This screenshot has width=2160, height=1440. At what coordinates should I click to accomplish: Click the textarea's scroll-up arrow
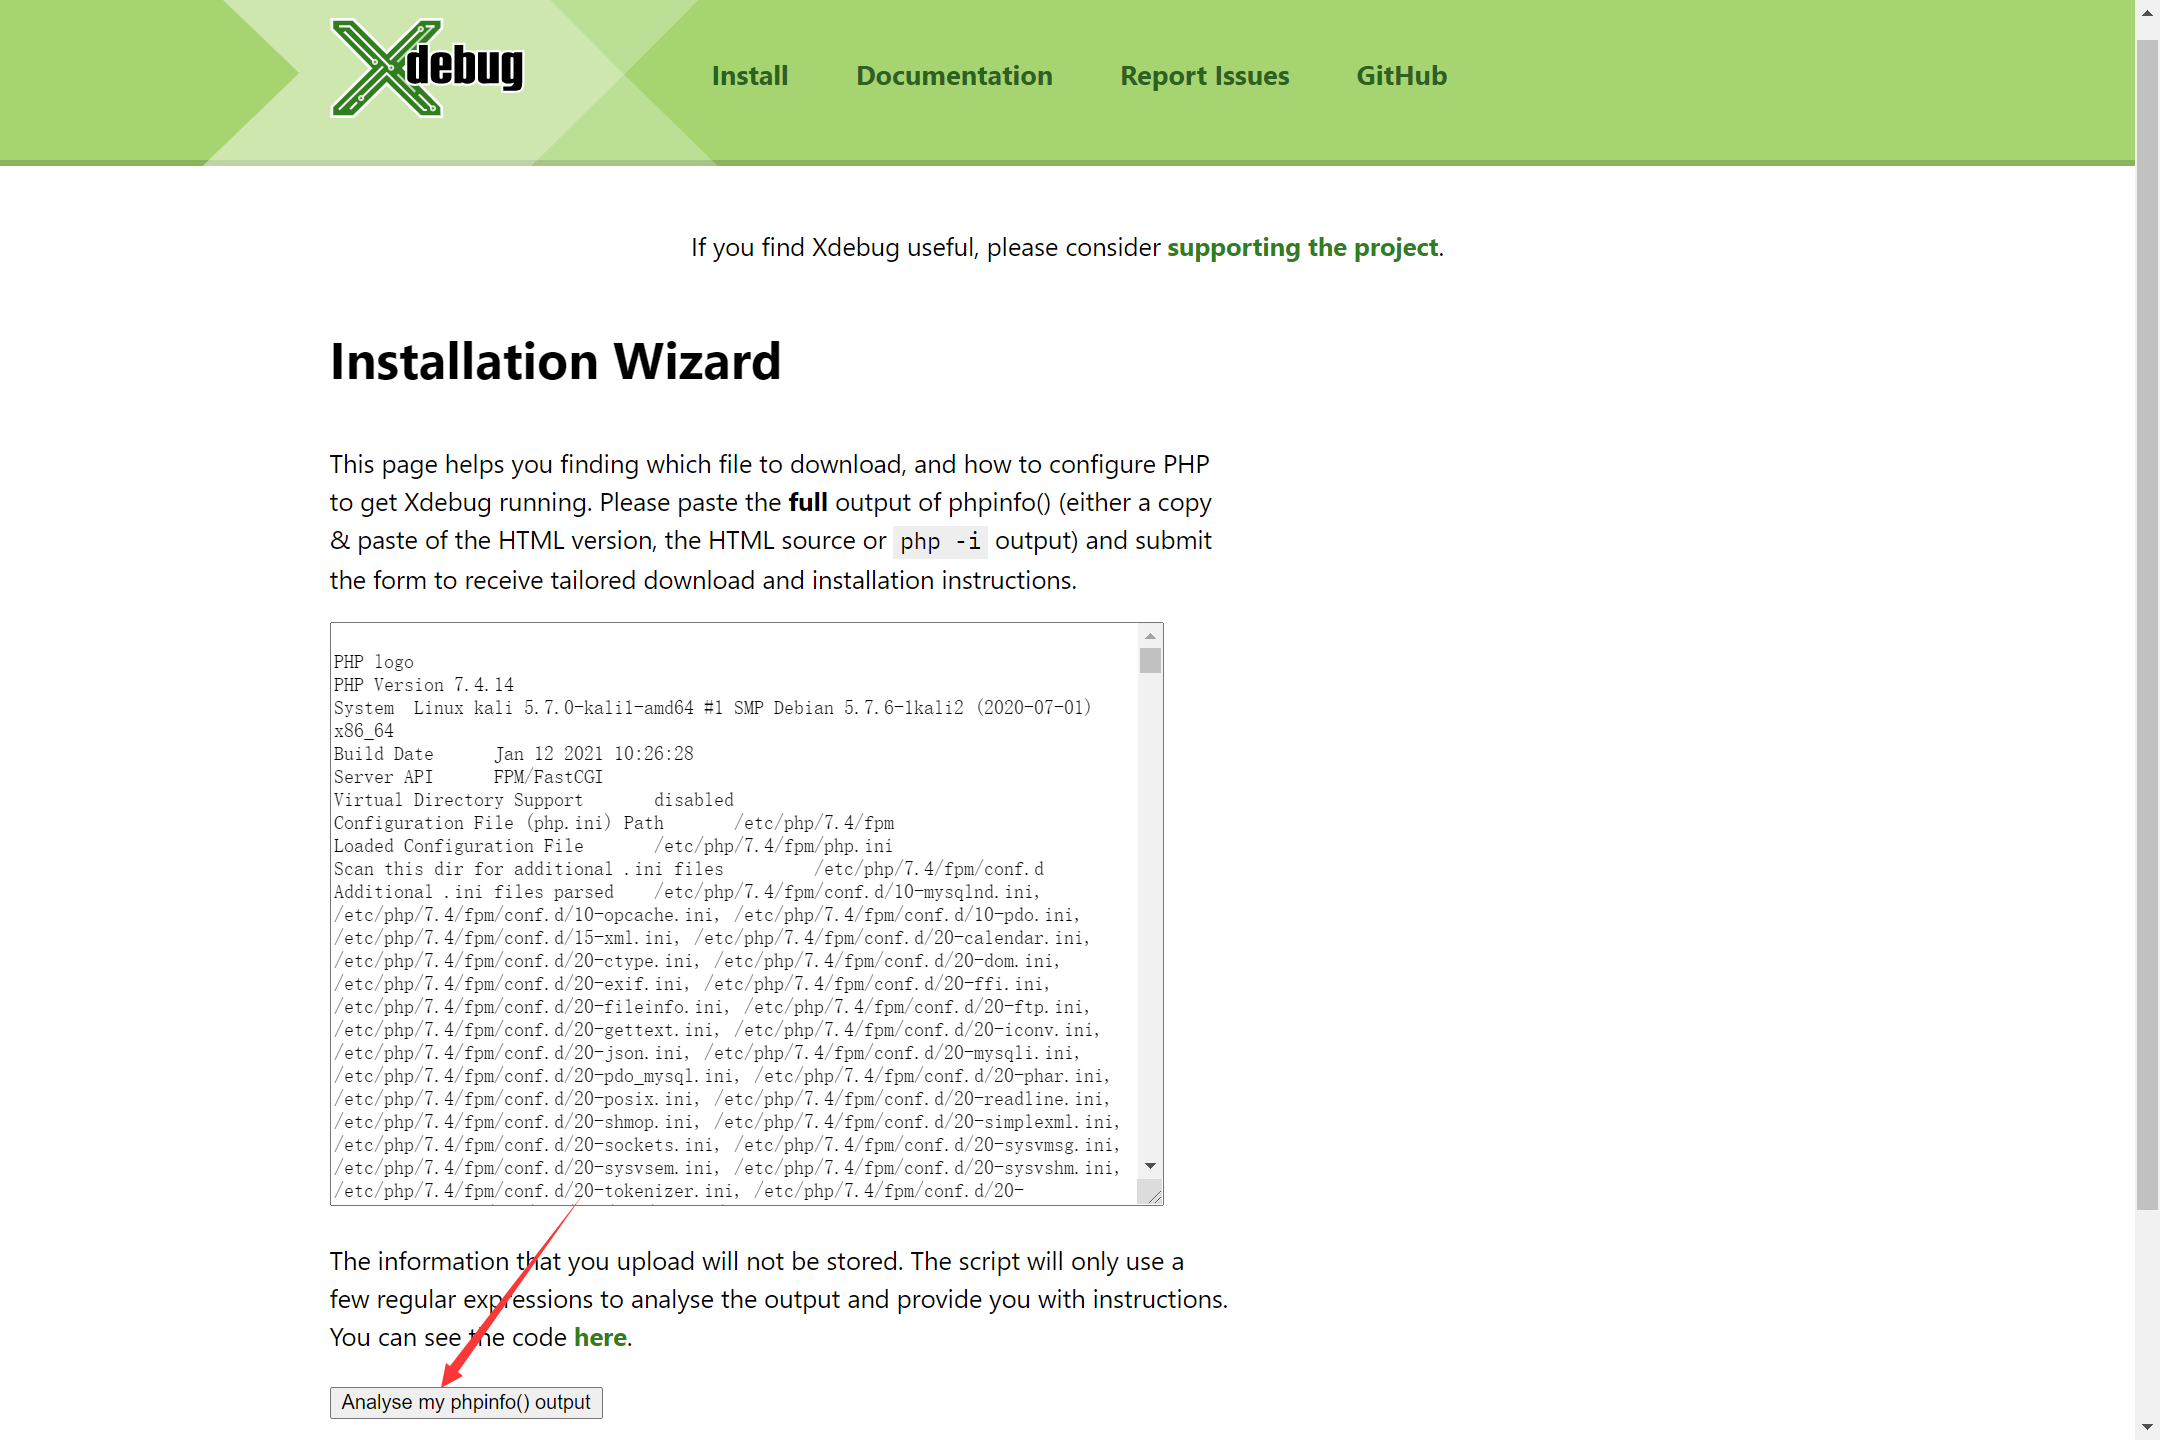pos(1150,636)
